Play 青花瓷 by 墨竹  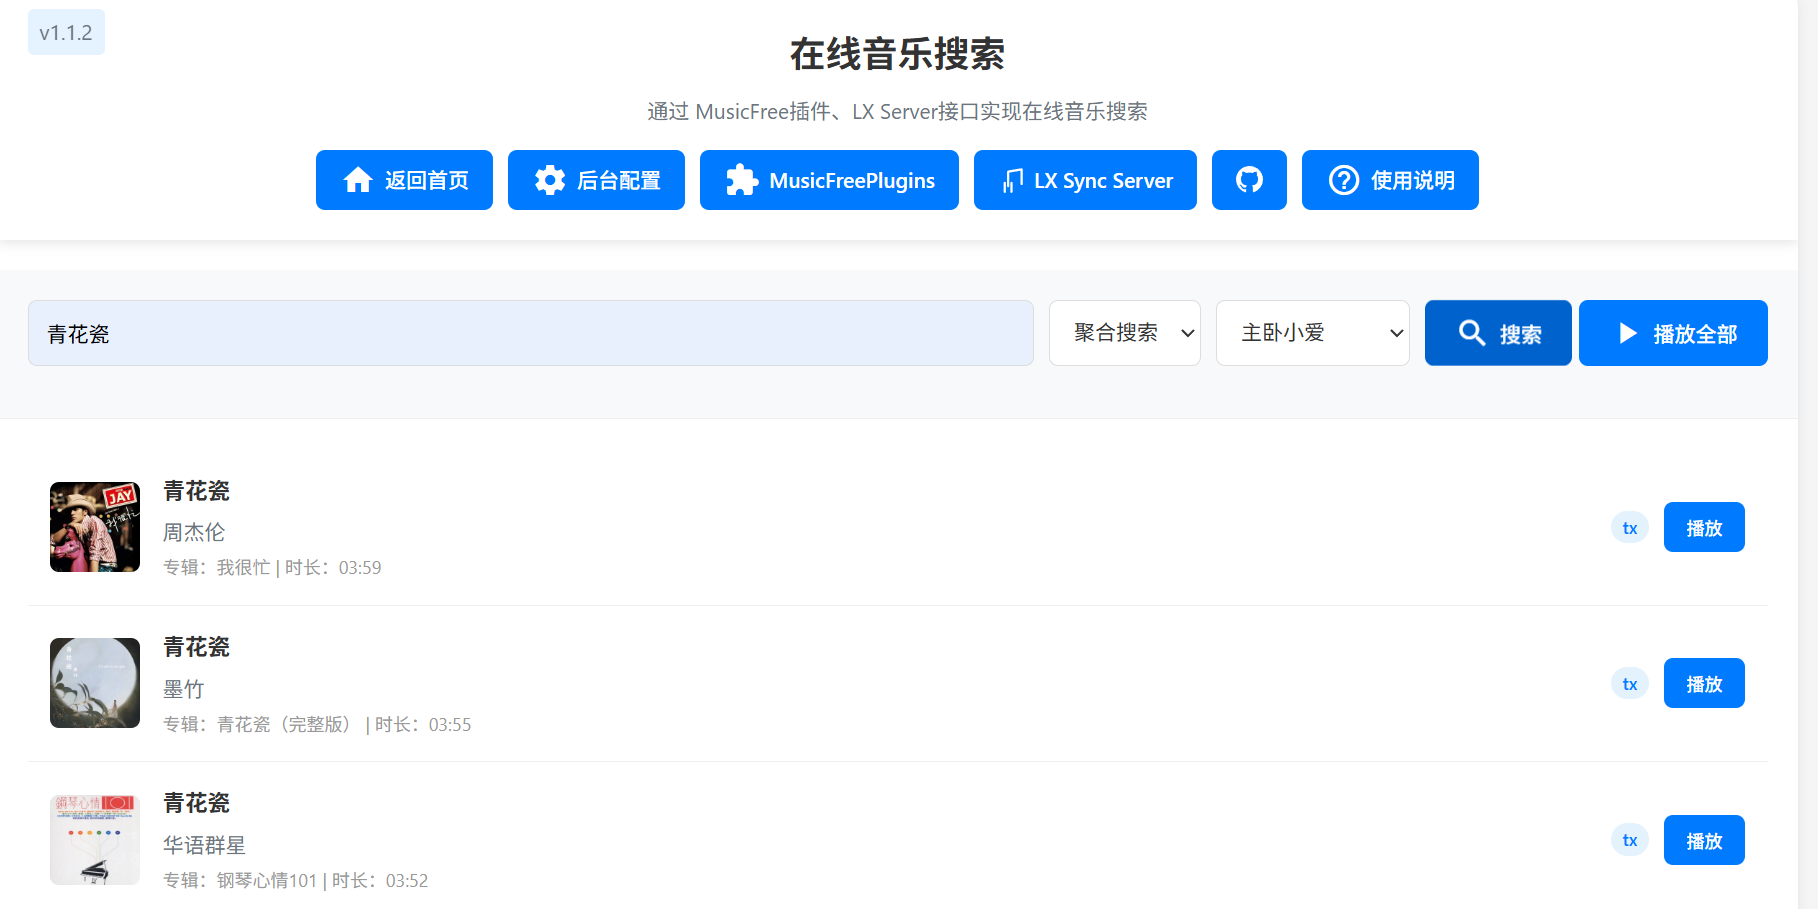tap(1704, 683)
